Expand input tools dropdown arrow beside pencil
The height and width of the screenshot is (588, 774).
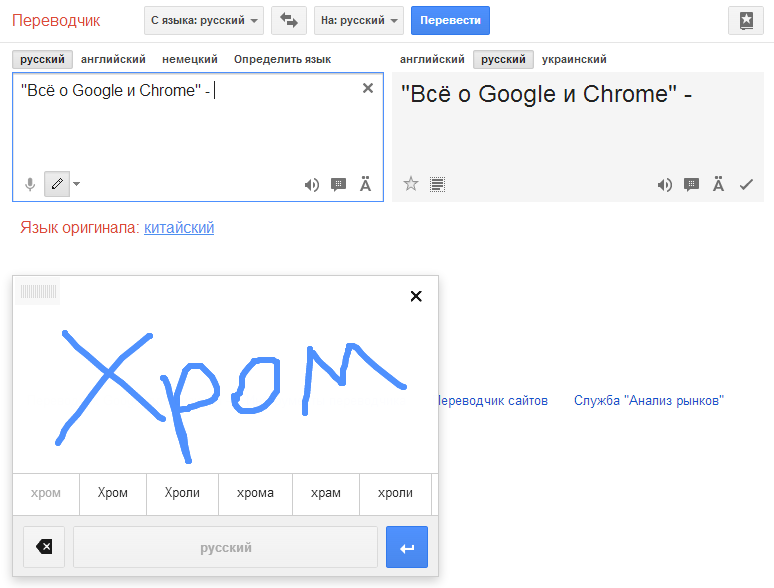point(77,184)
